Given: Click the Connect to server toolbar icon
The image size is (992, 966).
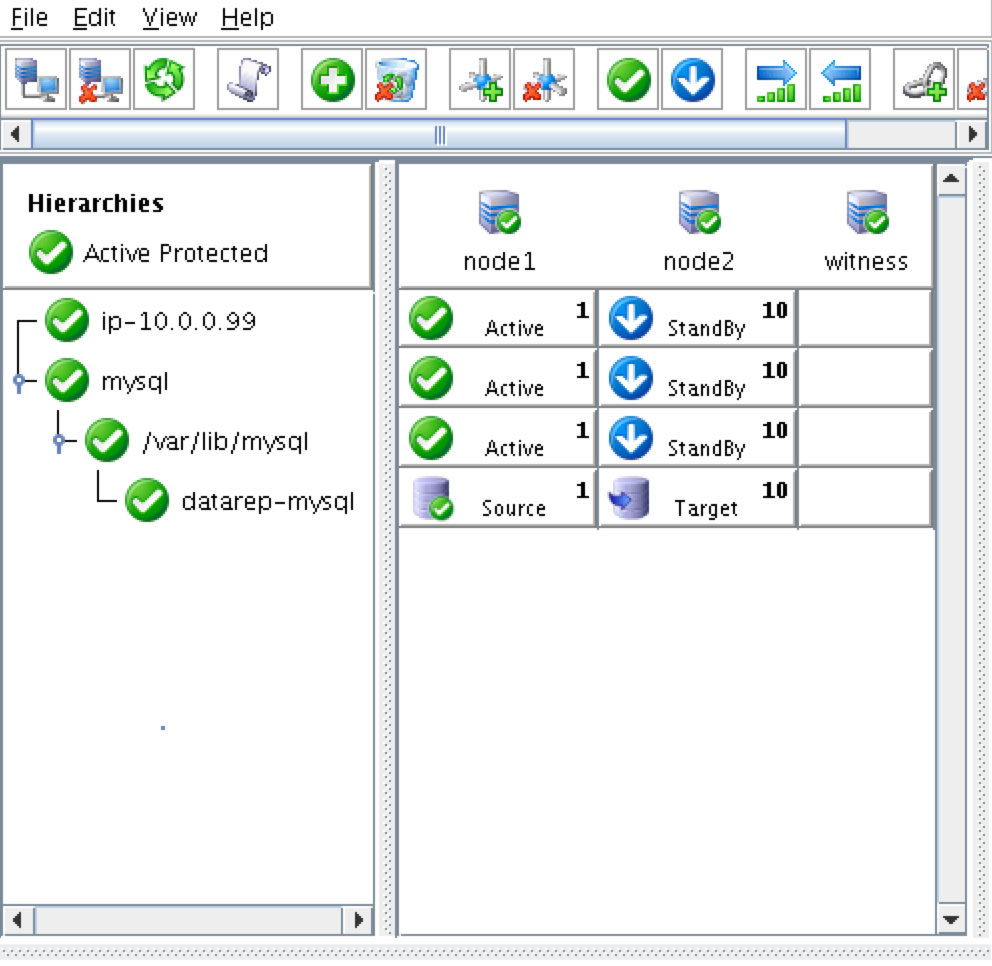Looking at the screenshot, I should coord(36,80).
